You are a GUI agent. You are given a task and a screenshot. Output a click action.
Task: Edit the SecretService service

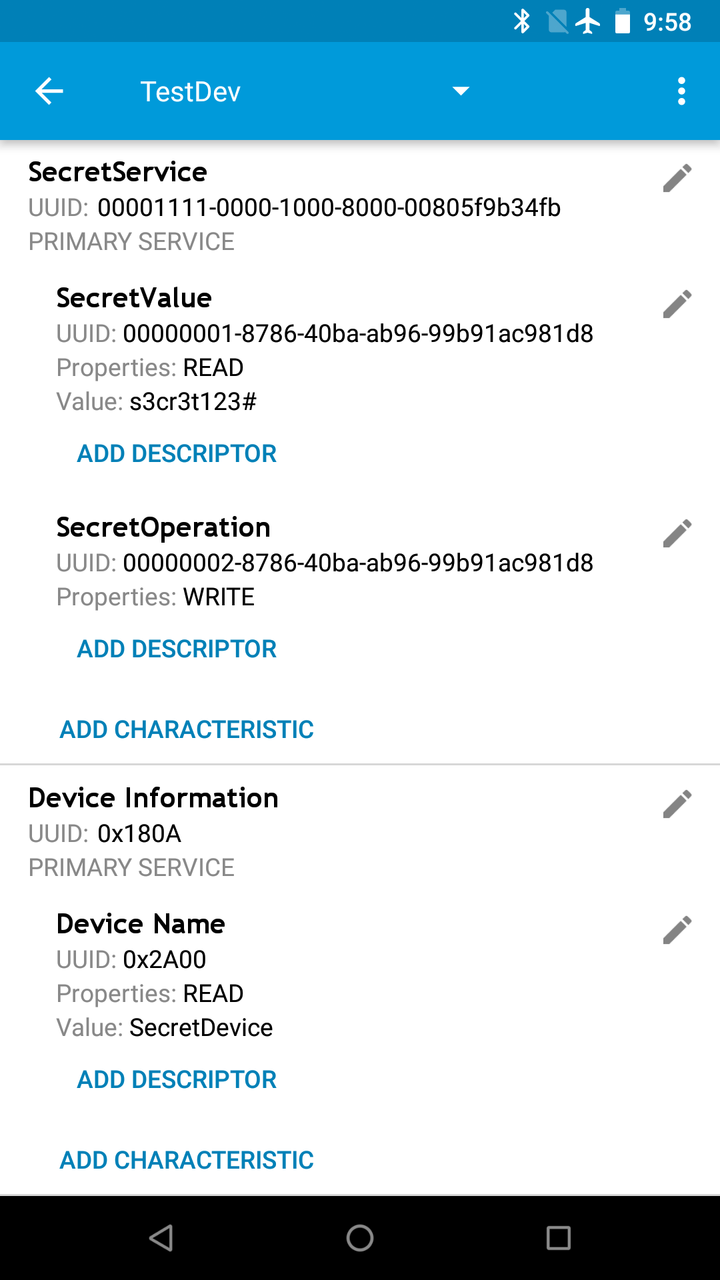tap(677, 179)
